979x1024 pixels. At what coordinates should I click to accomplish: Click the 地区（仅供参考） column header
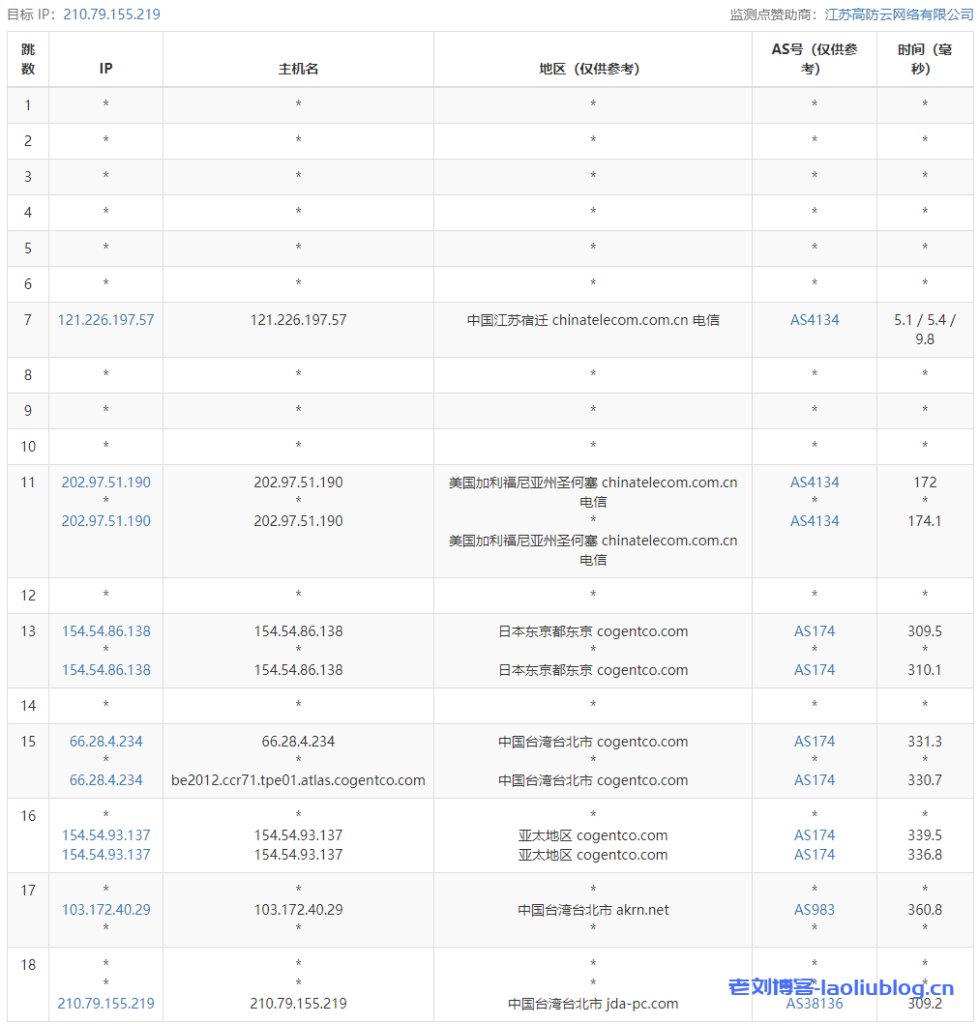593,69
